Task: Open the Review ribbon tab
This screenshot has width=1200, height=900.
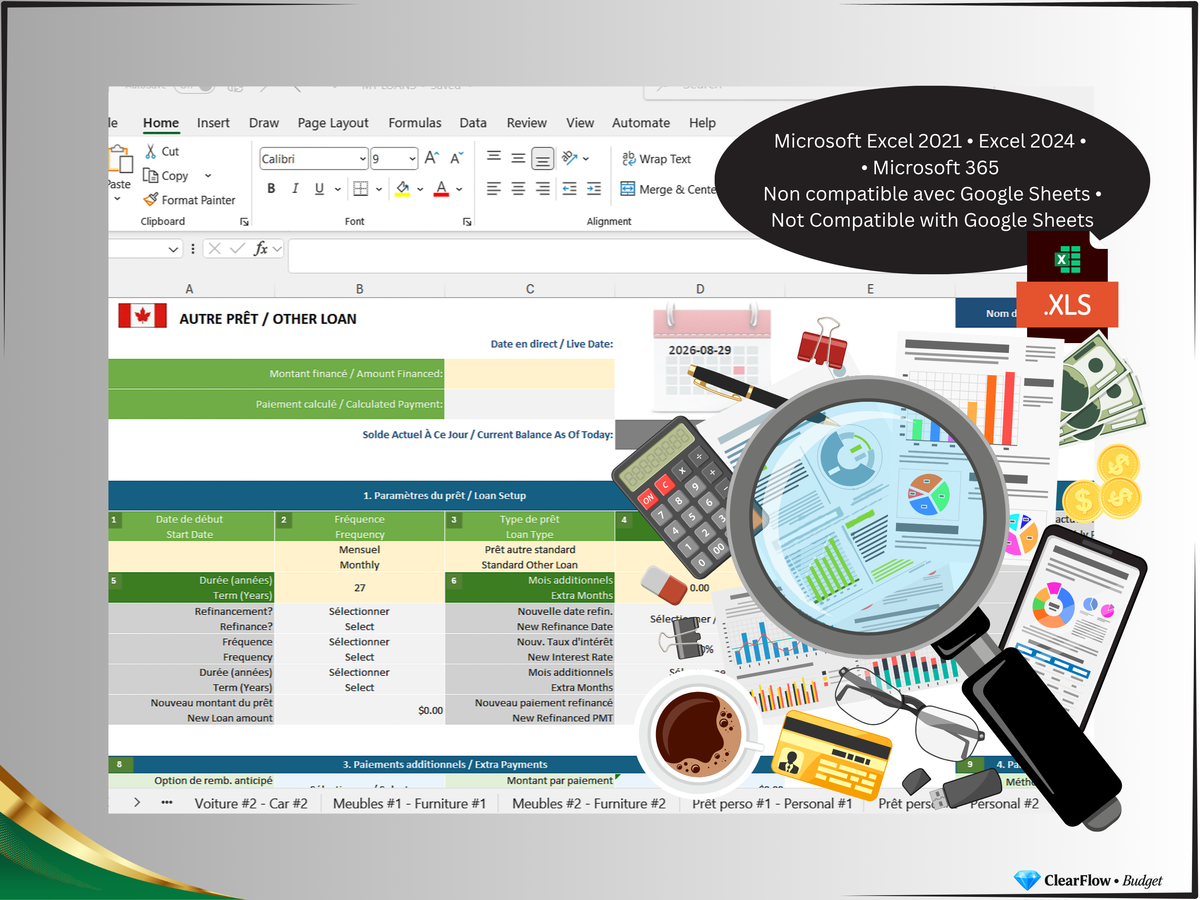Action: click(x=527, y=123)
